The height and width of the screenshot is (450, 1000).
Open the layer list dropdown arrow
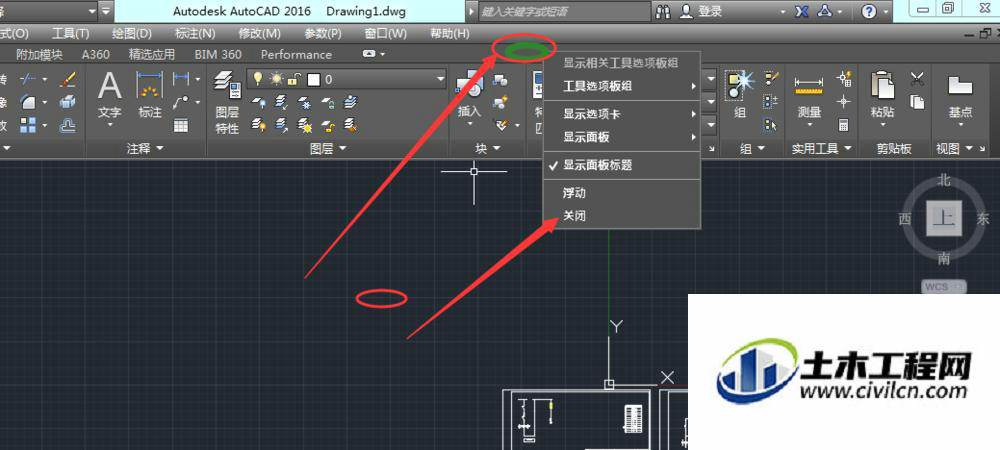pyautogui.click(x=439, y=80)
